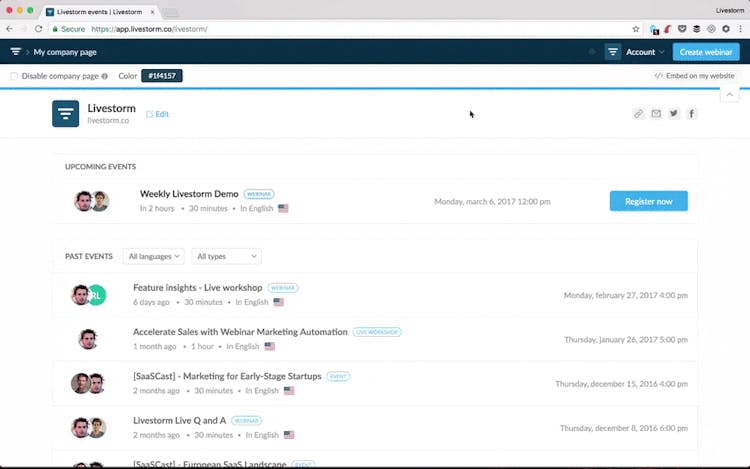Click the gear-shaped extension icon in toolbar

tap(726, 29)
